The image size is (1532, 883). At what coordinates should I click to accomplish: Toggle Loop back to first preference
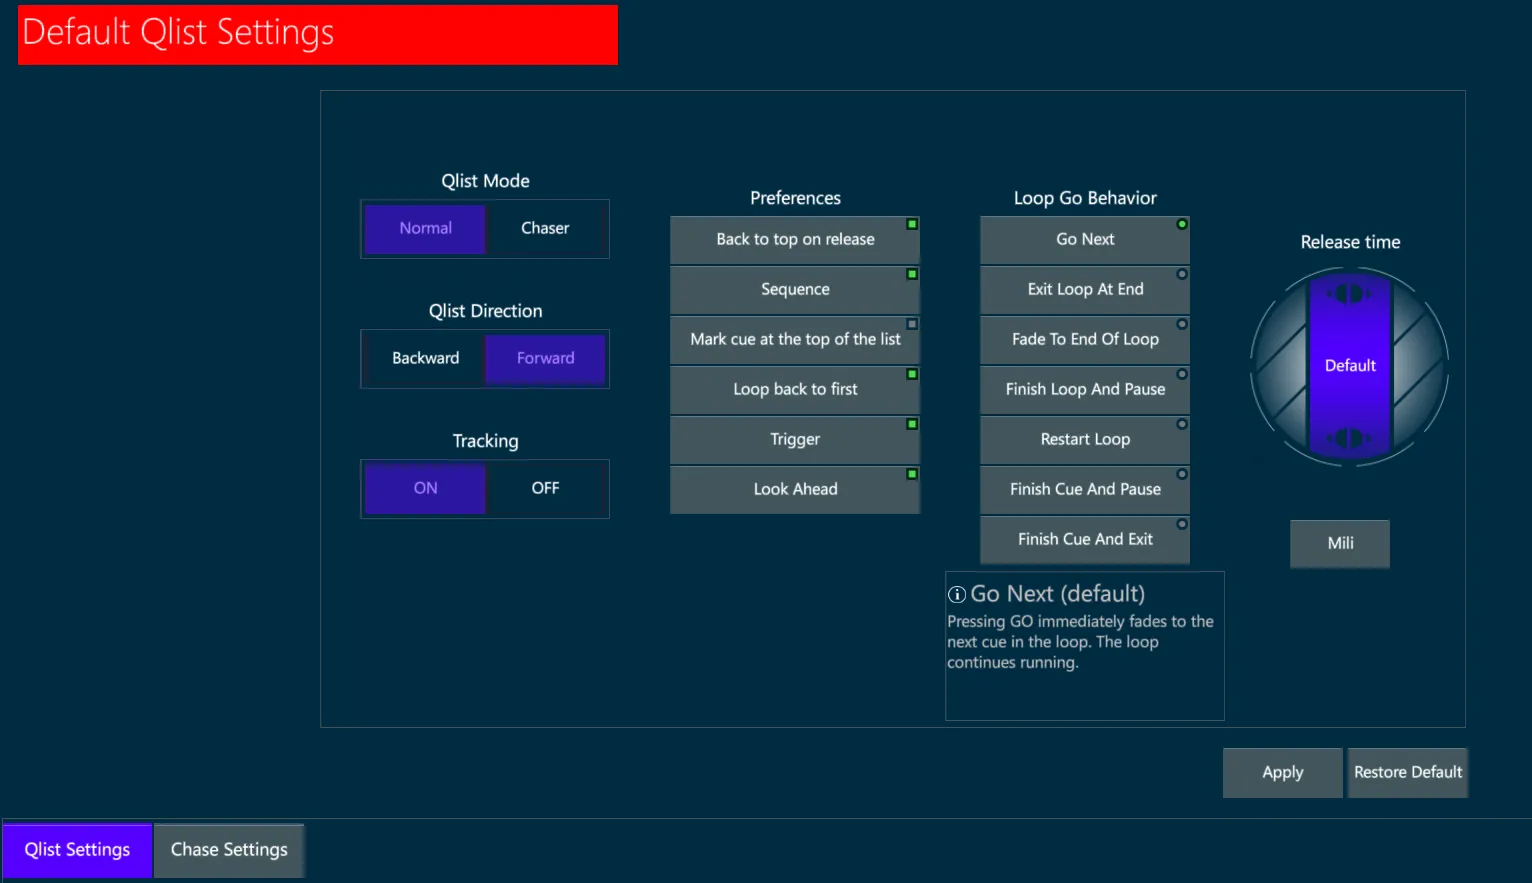[x=795, y=390]
